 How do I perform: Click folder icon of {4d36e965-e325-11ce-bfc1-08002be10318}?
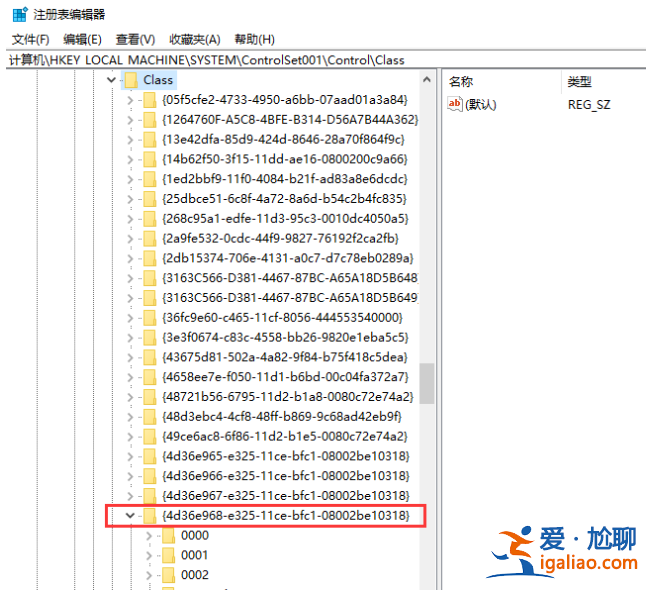click(x=149, y=456)
